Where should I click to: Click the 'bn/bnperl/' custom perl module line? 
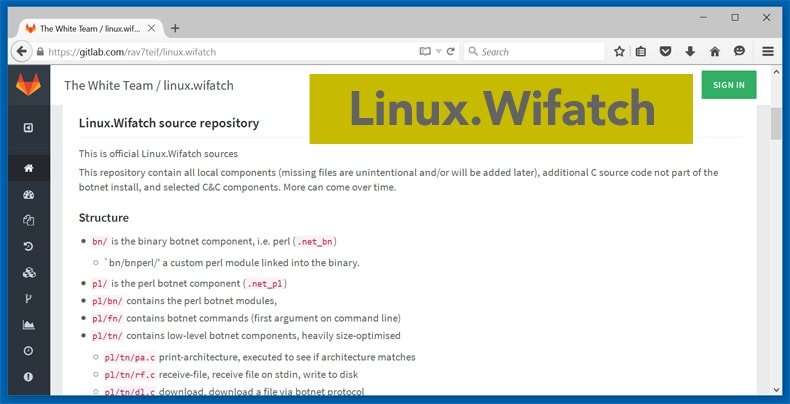pyautogui.click(x=231, y=263)
